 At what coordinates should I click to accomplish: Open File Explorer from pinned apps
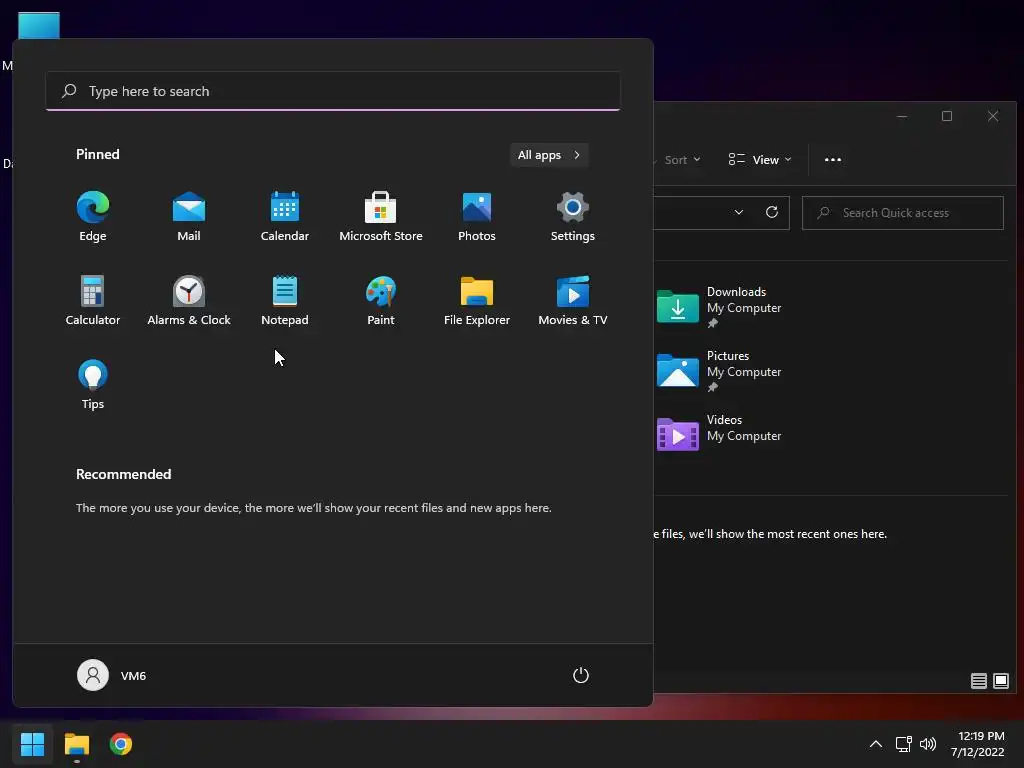coord(477,301)
